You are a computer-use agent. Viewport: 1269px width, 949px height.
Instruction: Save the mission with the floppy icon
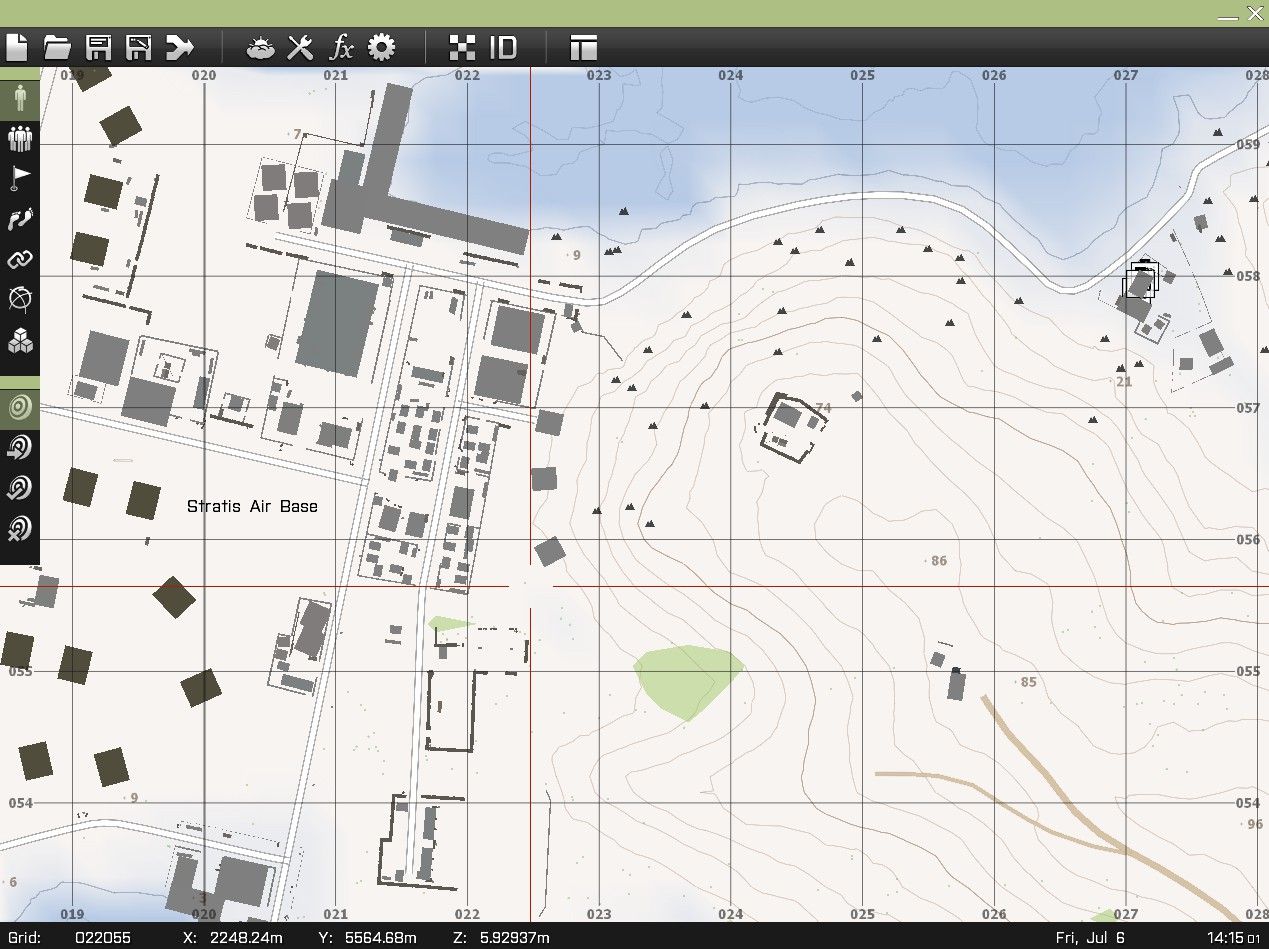[x=99, y=47]
